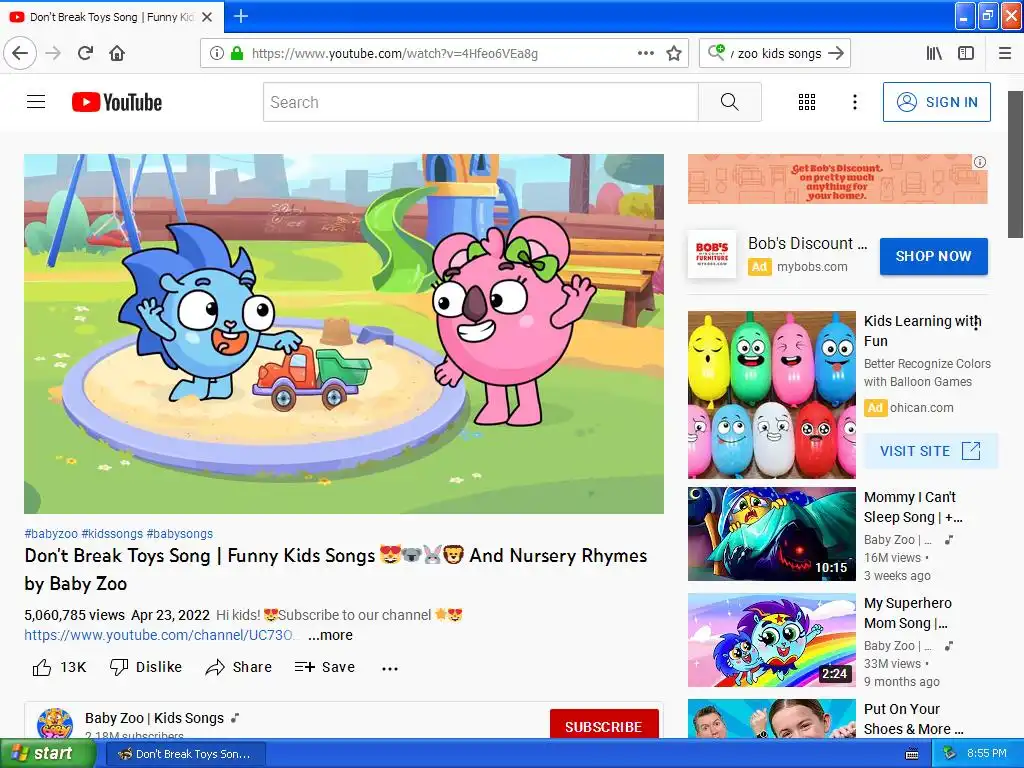Click the page vertical scrollbar

click(1016, 165)
